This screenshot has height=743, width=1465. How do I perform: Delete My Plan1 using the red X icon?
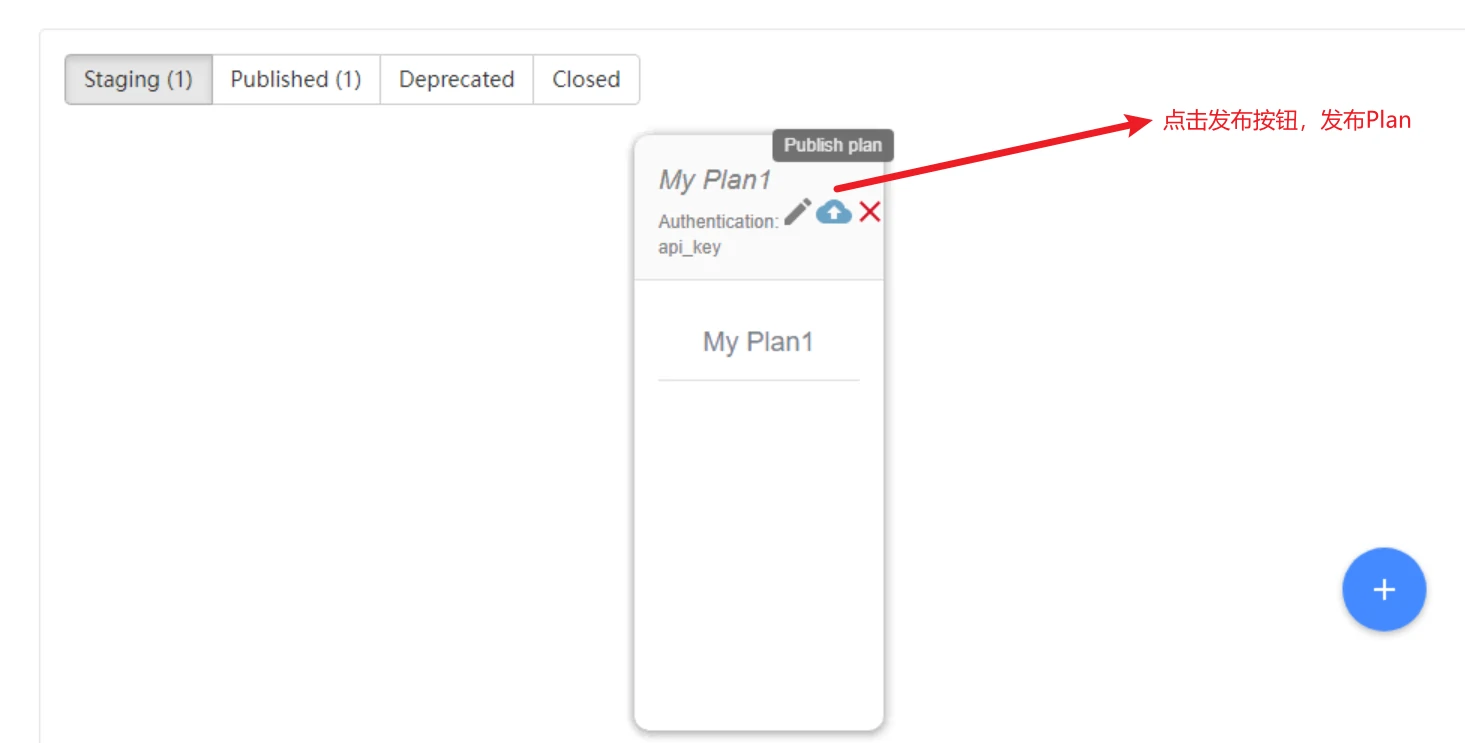870,212
